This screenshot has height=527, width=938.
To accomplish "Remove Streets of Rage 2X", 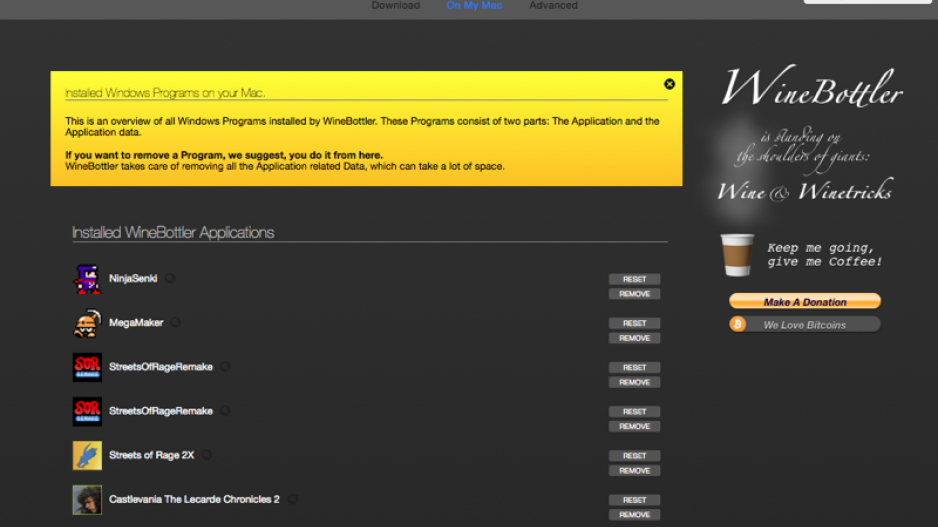I will pyautogui.click(x=635, y=471).
